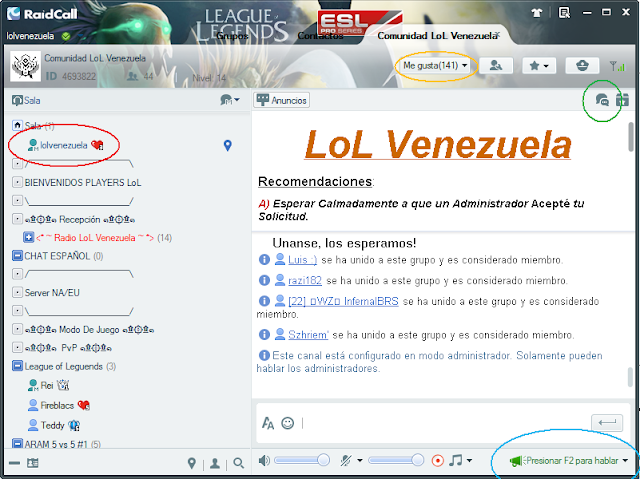Toggle expander beside Modo De Juego
Screen dimensions: 640x479
point(17,329)
